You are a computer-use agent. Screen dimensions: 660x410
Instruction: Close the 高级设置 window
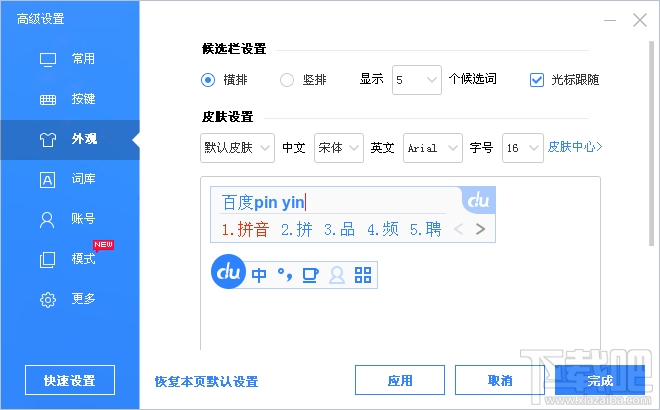[640, 20]
